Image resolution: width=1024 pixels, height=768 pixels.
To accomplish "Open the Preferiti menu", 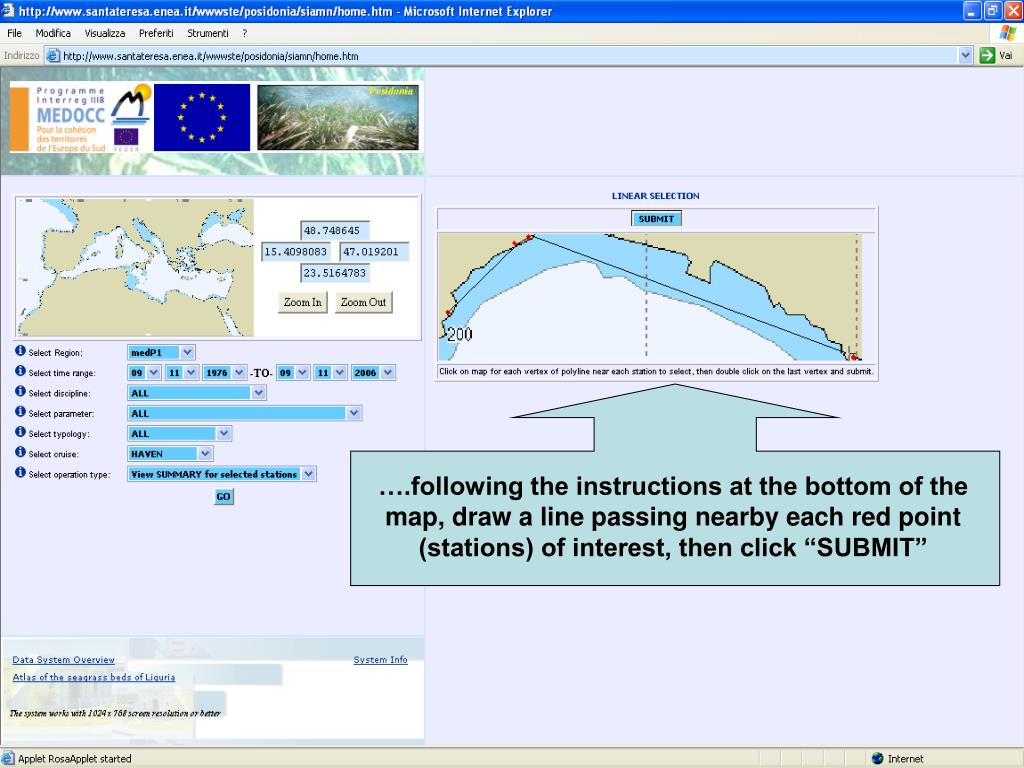I will coord(156,33).
